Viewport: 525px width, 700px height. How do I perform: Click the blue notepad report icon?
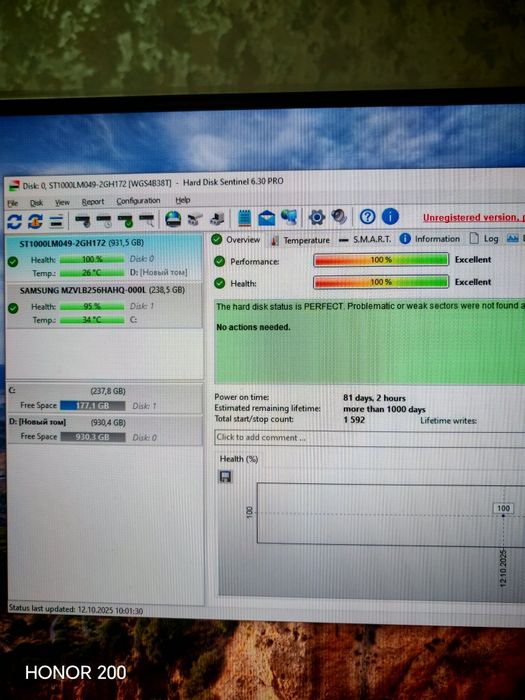tap(245, 218)
